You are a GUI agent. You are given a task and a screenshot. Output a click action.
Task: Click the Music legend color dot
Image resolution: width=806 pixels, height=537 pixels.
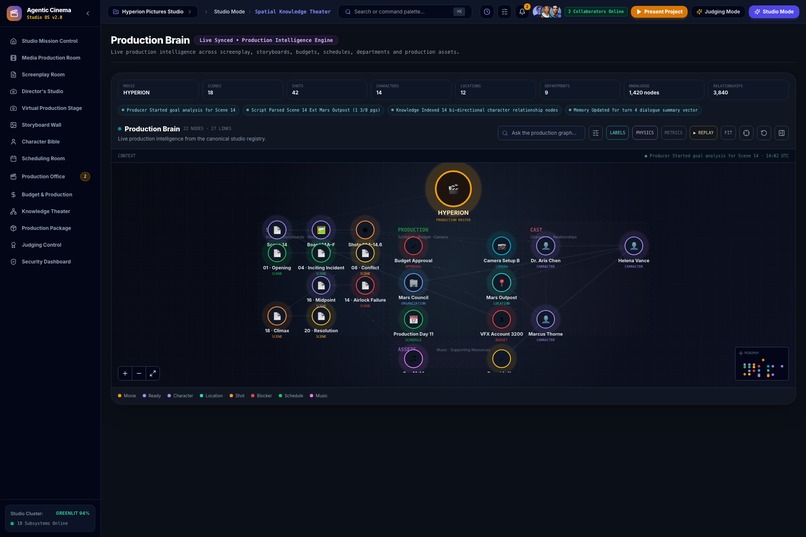pos(312,396)
